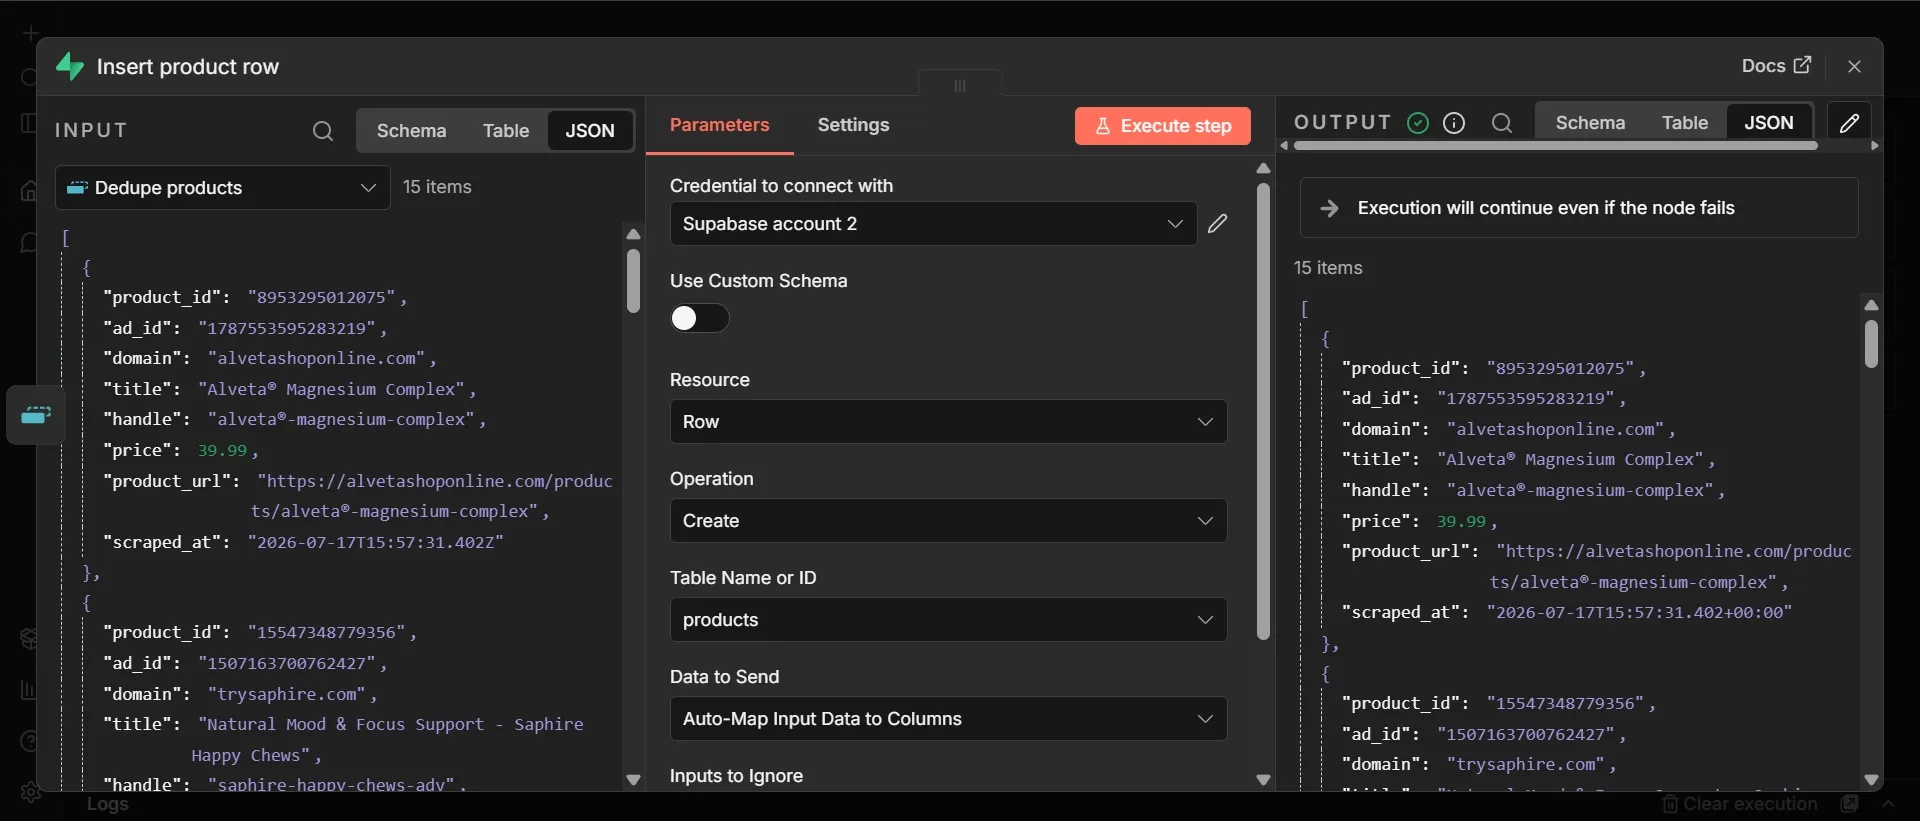Close the Insert product row panel
Screen dimensions: 1920x821
[x=1854, y=66]
